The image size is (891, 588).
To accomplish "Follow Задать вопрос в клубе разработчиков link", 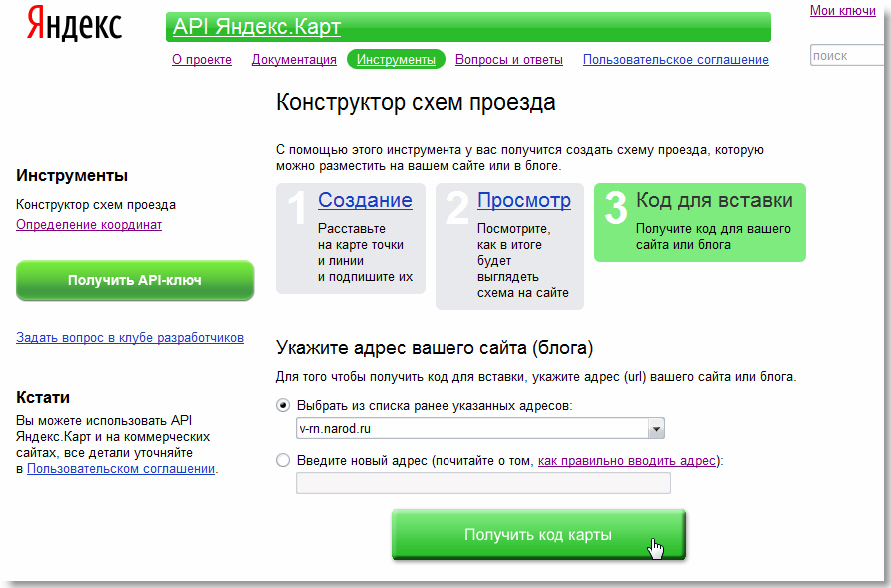I will coord(130,337).
